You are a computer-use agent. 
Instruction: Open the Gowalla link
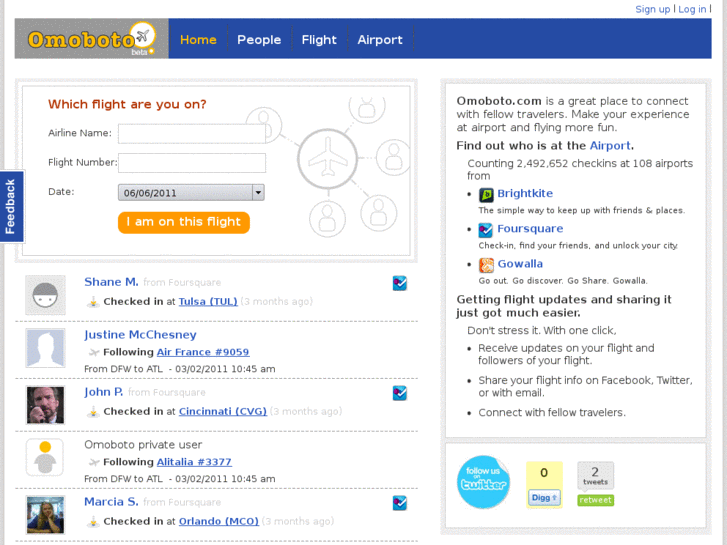520,264
